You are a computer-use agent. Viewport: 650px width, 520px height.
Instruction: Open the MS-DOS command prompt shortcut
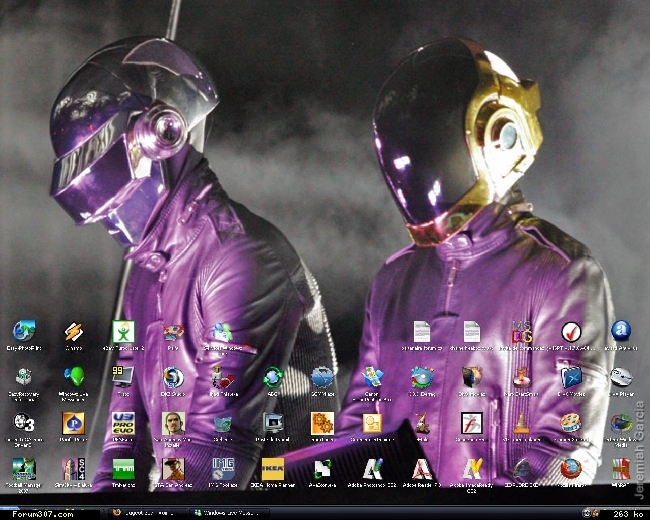tap(521, 332)
